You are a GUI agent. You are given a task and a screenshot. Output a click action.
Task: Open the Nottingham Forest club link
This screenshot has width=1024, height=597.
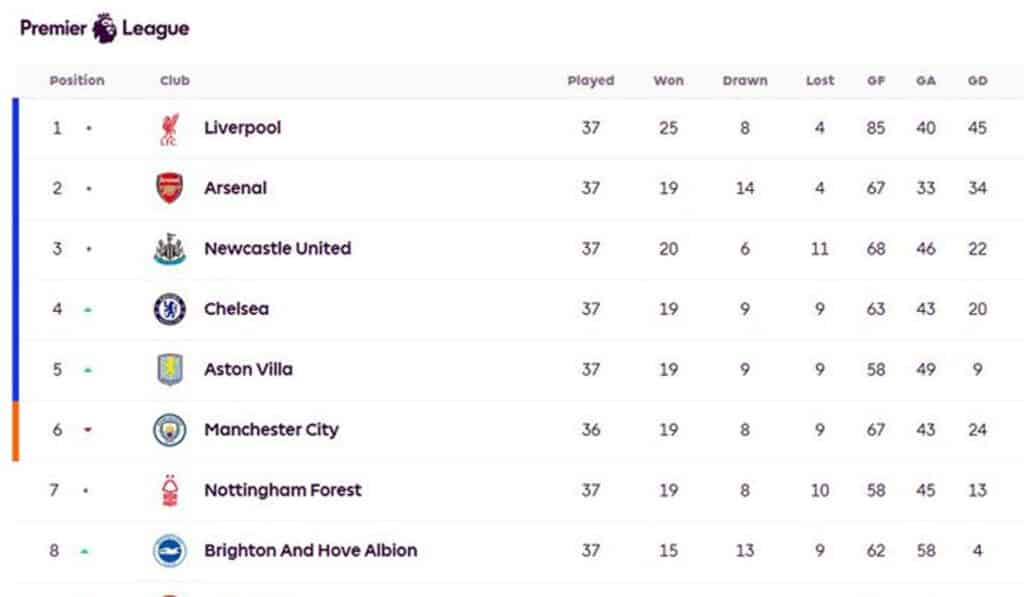(282, 490)
